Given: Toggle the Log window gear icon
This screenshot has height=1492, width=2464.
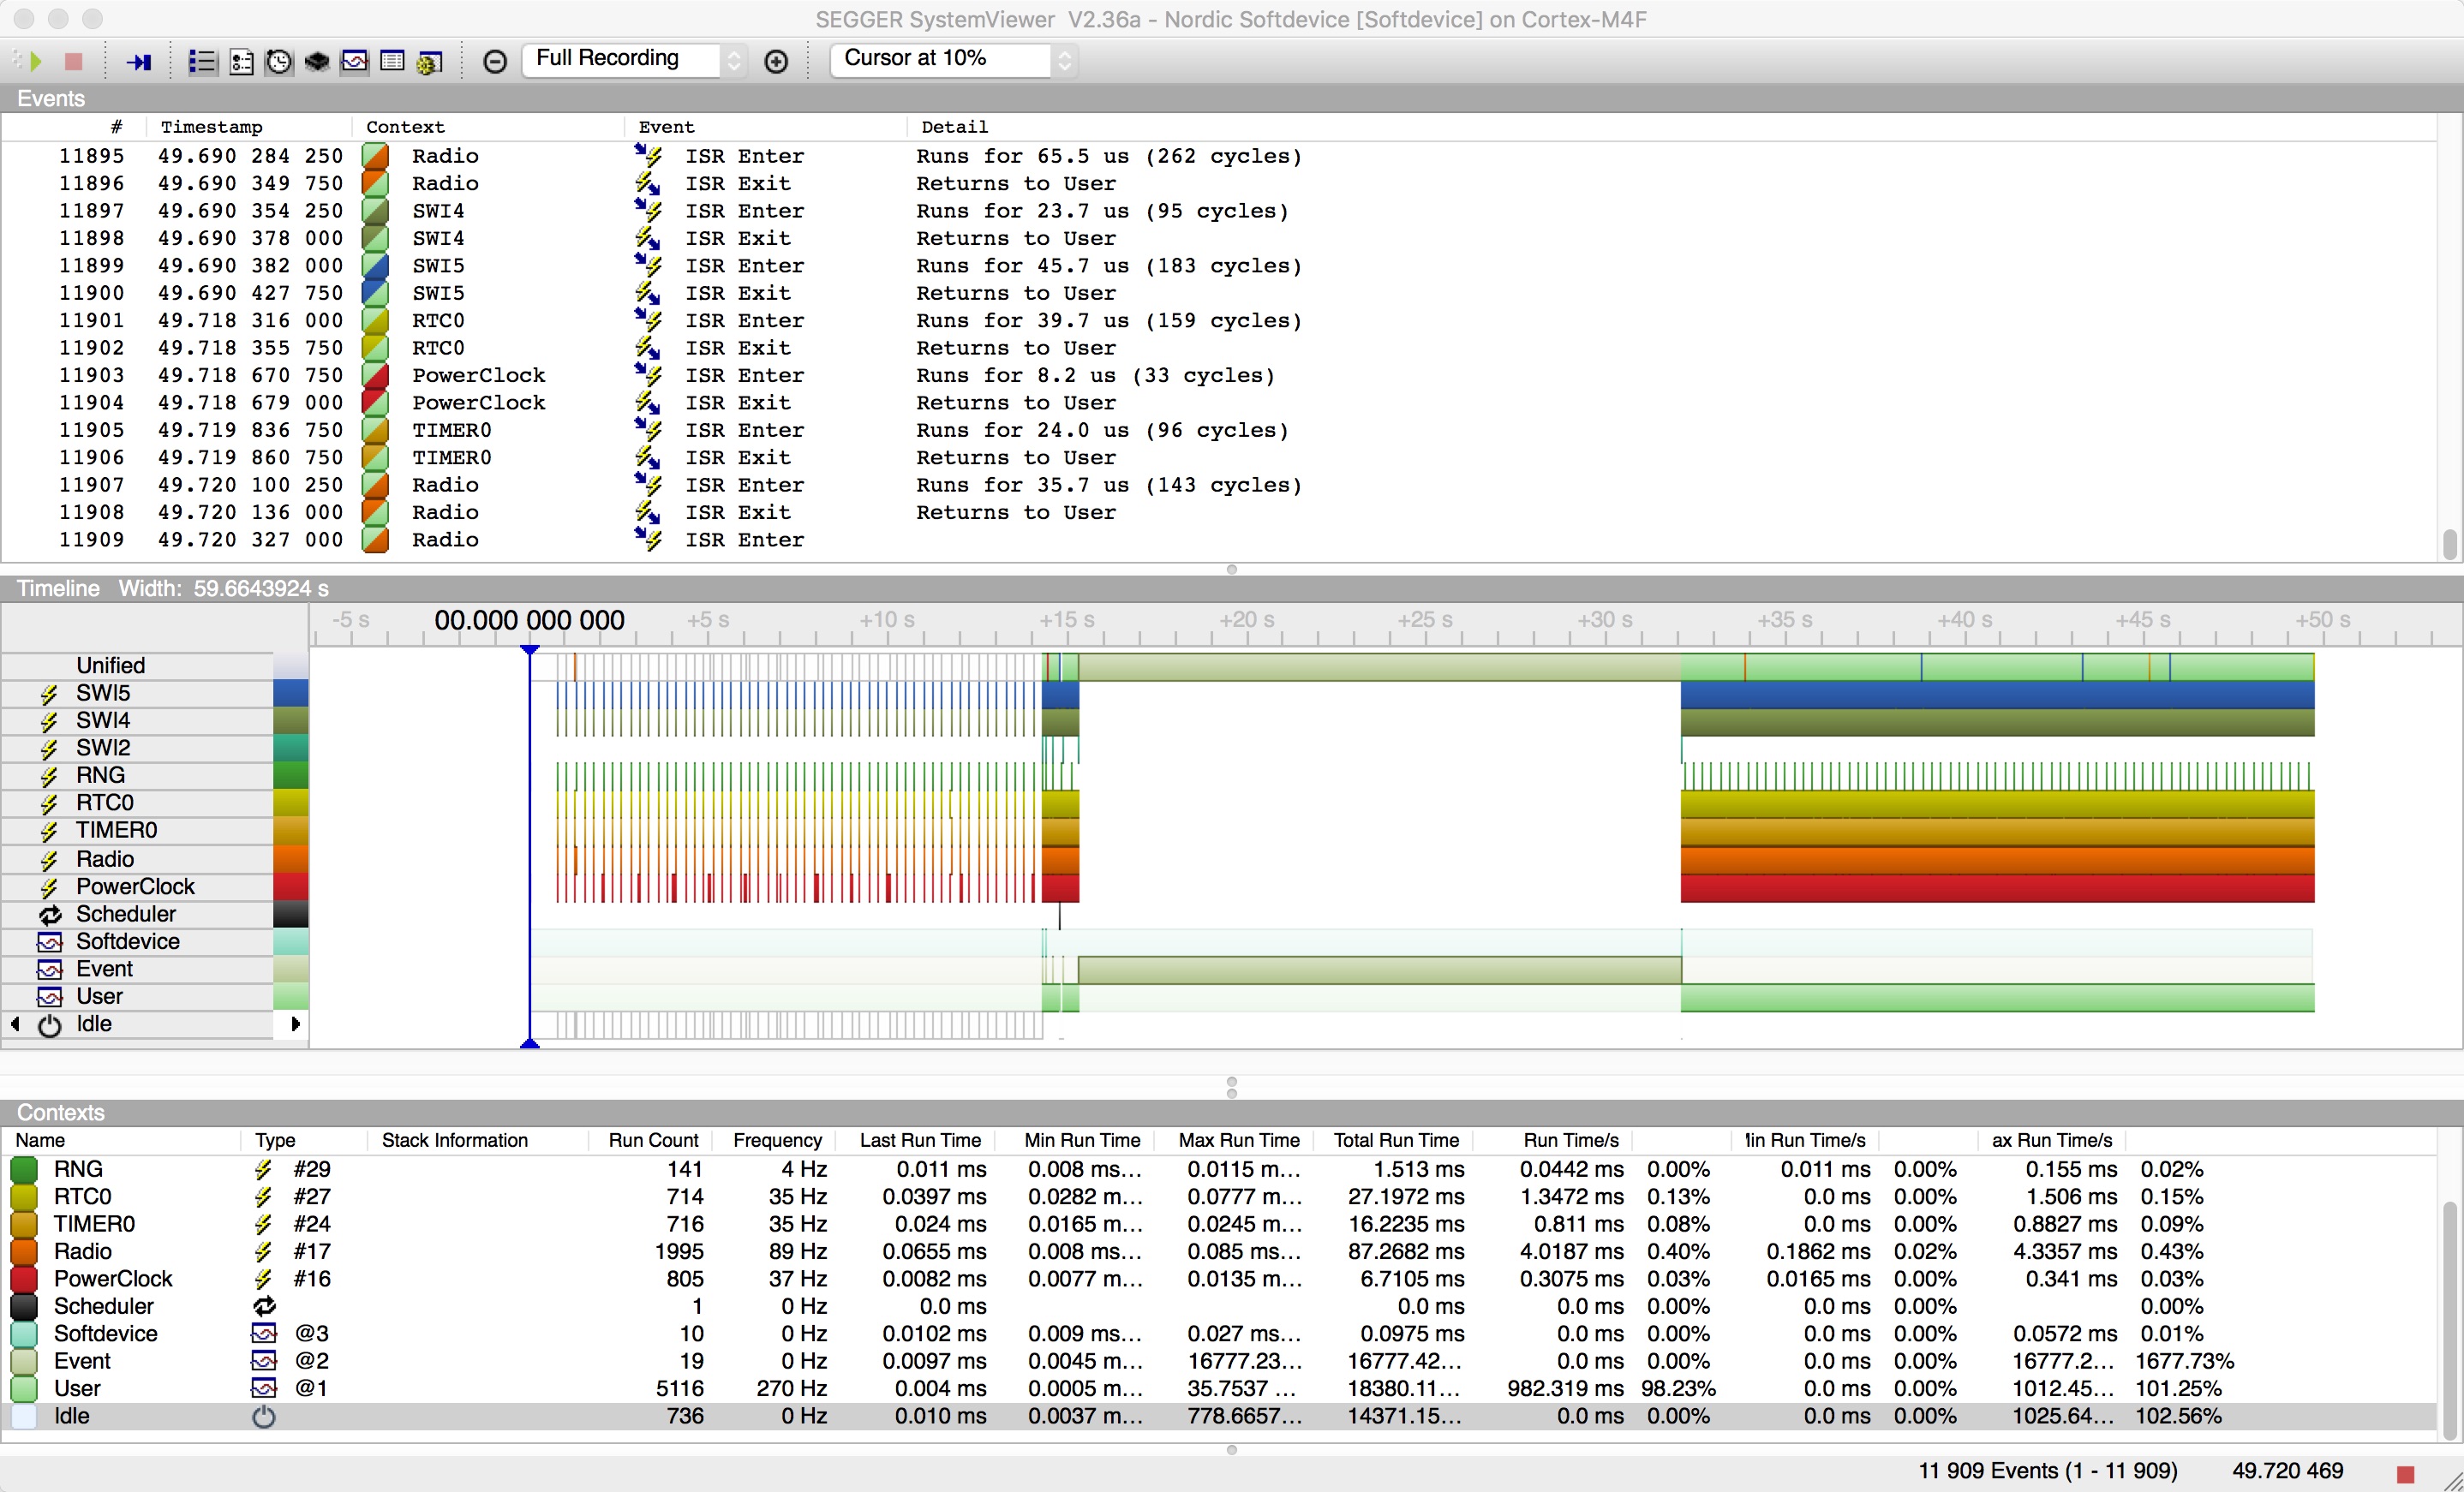Looking at the screenshot, I should (x=430, y=61).
